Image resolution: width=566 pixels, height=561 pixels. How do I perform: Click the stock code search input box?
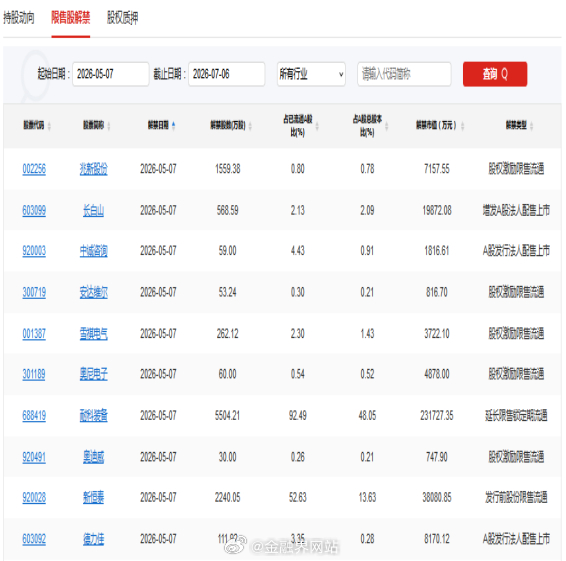(x=404, y=74)
